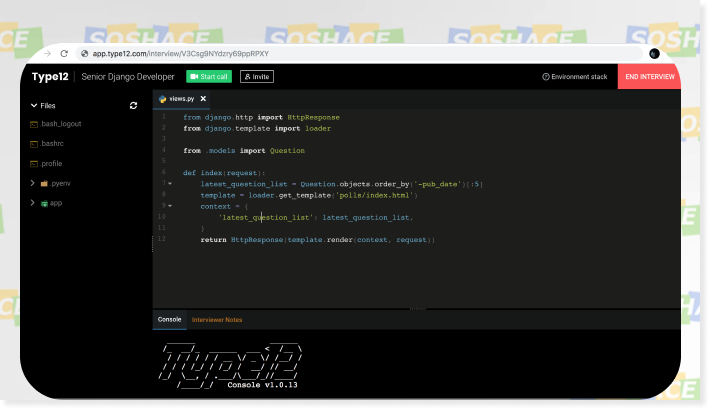Click the .bashrc file icon
This screenshot has width=710, height=410.
[x=34, y=144]
